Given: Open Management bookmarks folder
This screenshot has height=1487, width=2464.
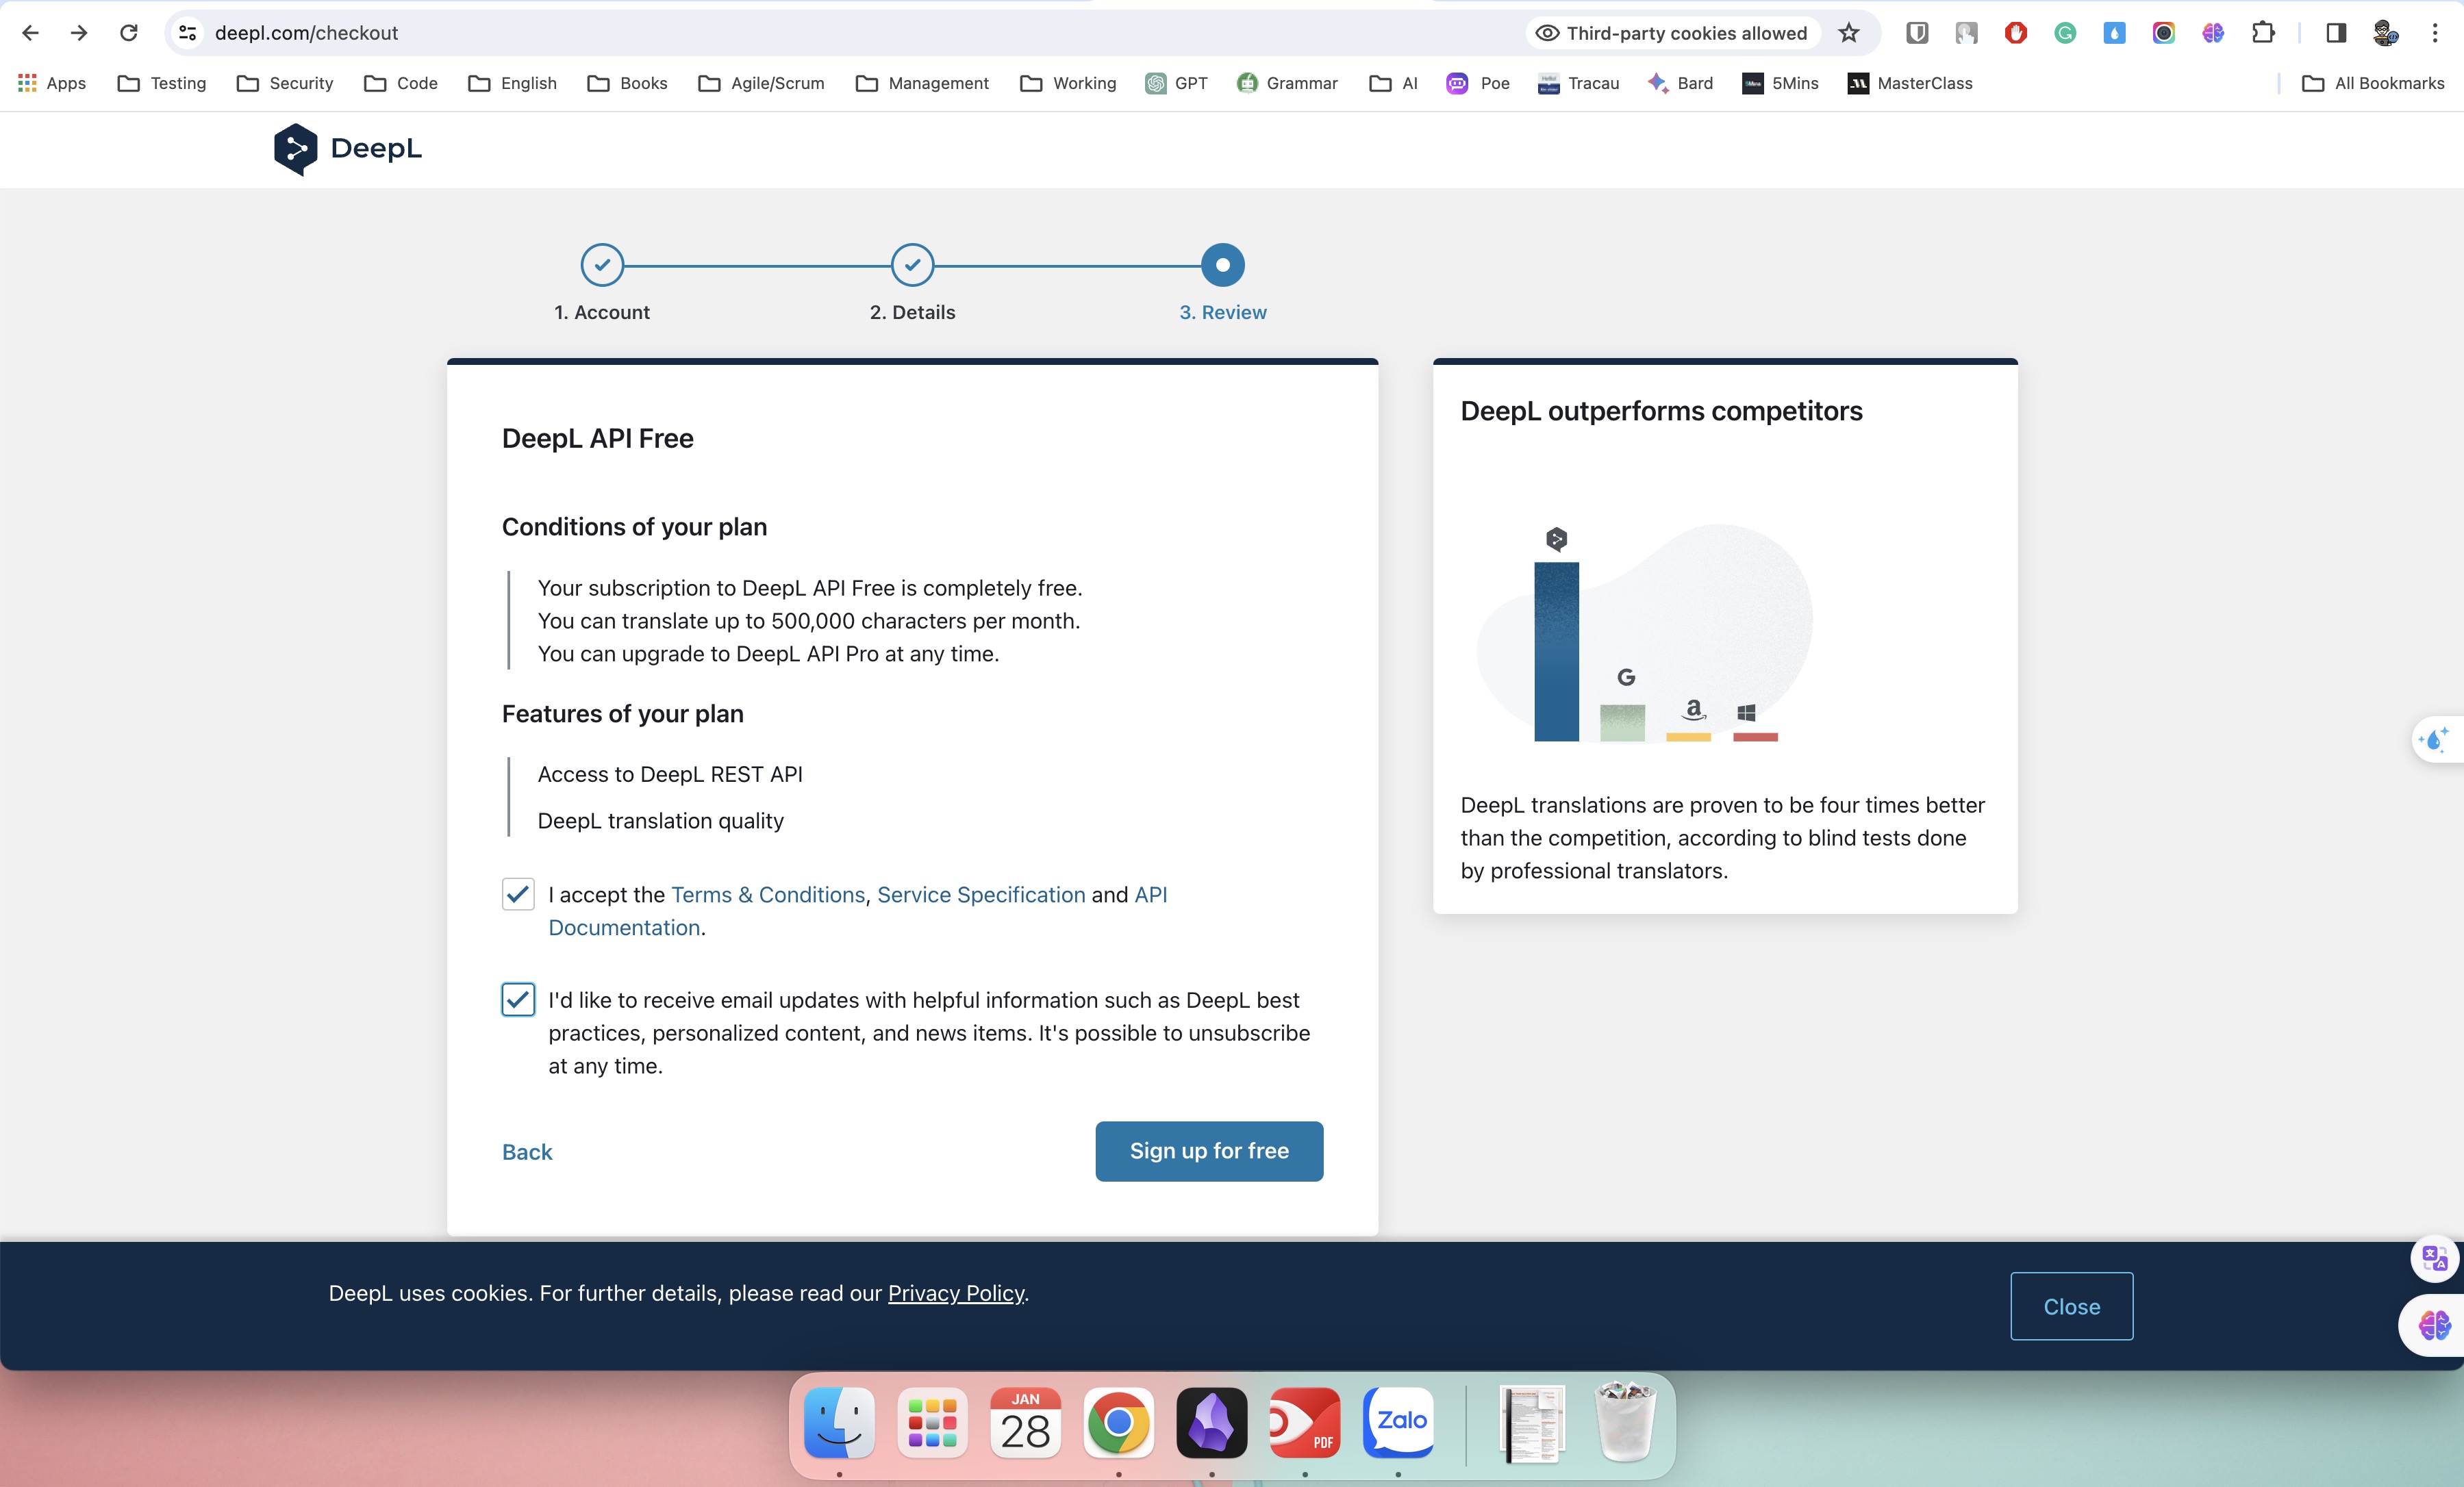Looking at the screenshot, I should [x=922, y=83].
